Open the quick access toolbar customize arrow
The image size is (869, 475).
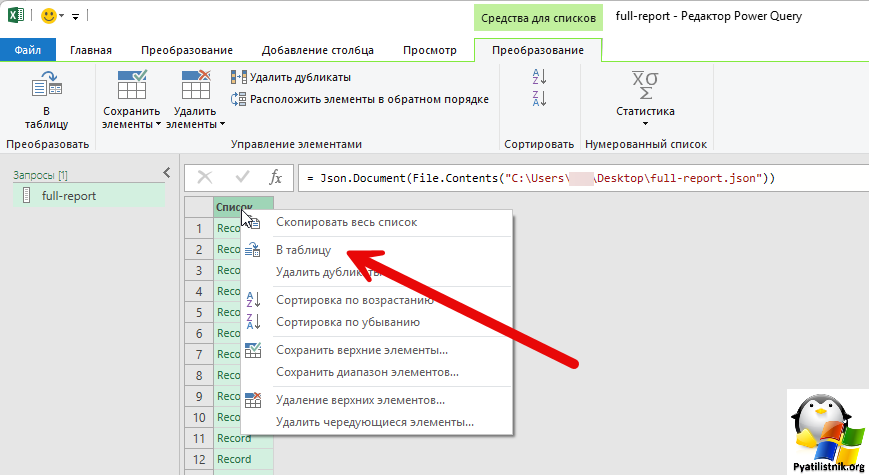[75, 17]
